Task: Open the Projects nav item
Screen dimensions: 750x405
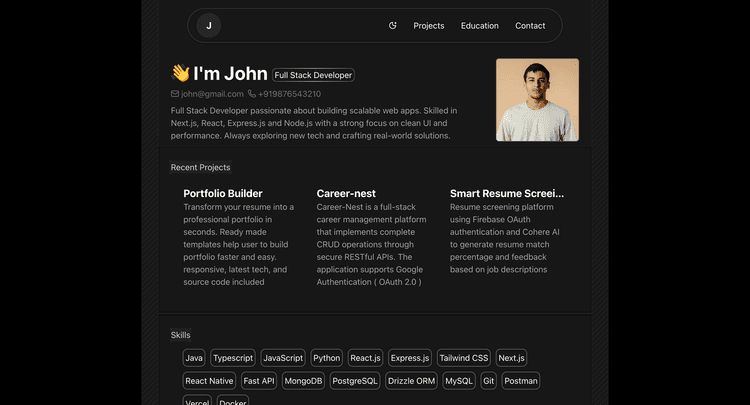Action: [x=429, y=26]
